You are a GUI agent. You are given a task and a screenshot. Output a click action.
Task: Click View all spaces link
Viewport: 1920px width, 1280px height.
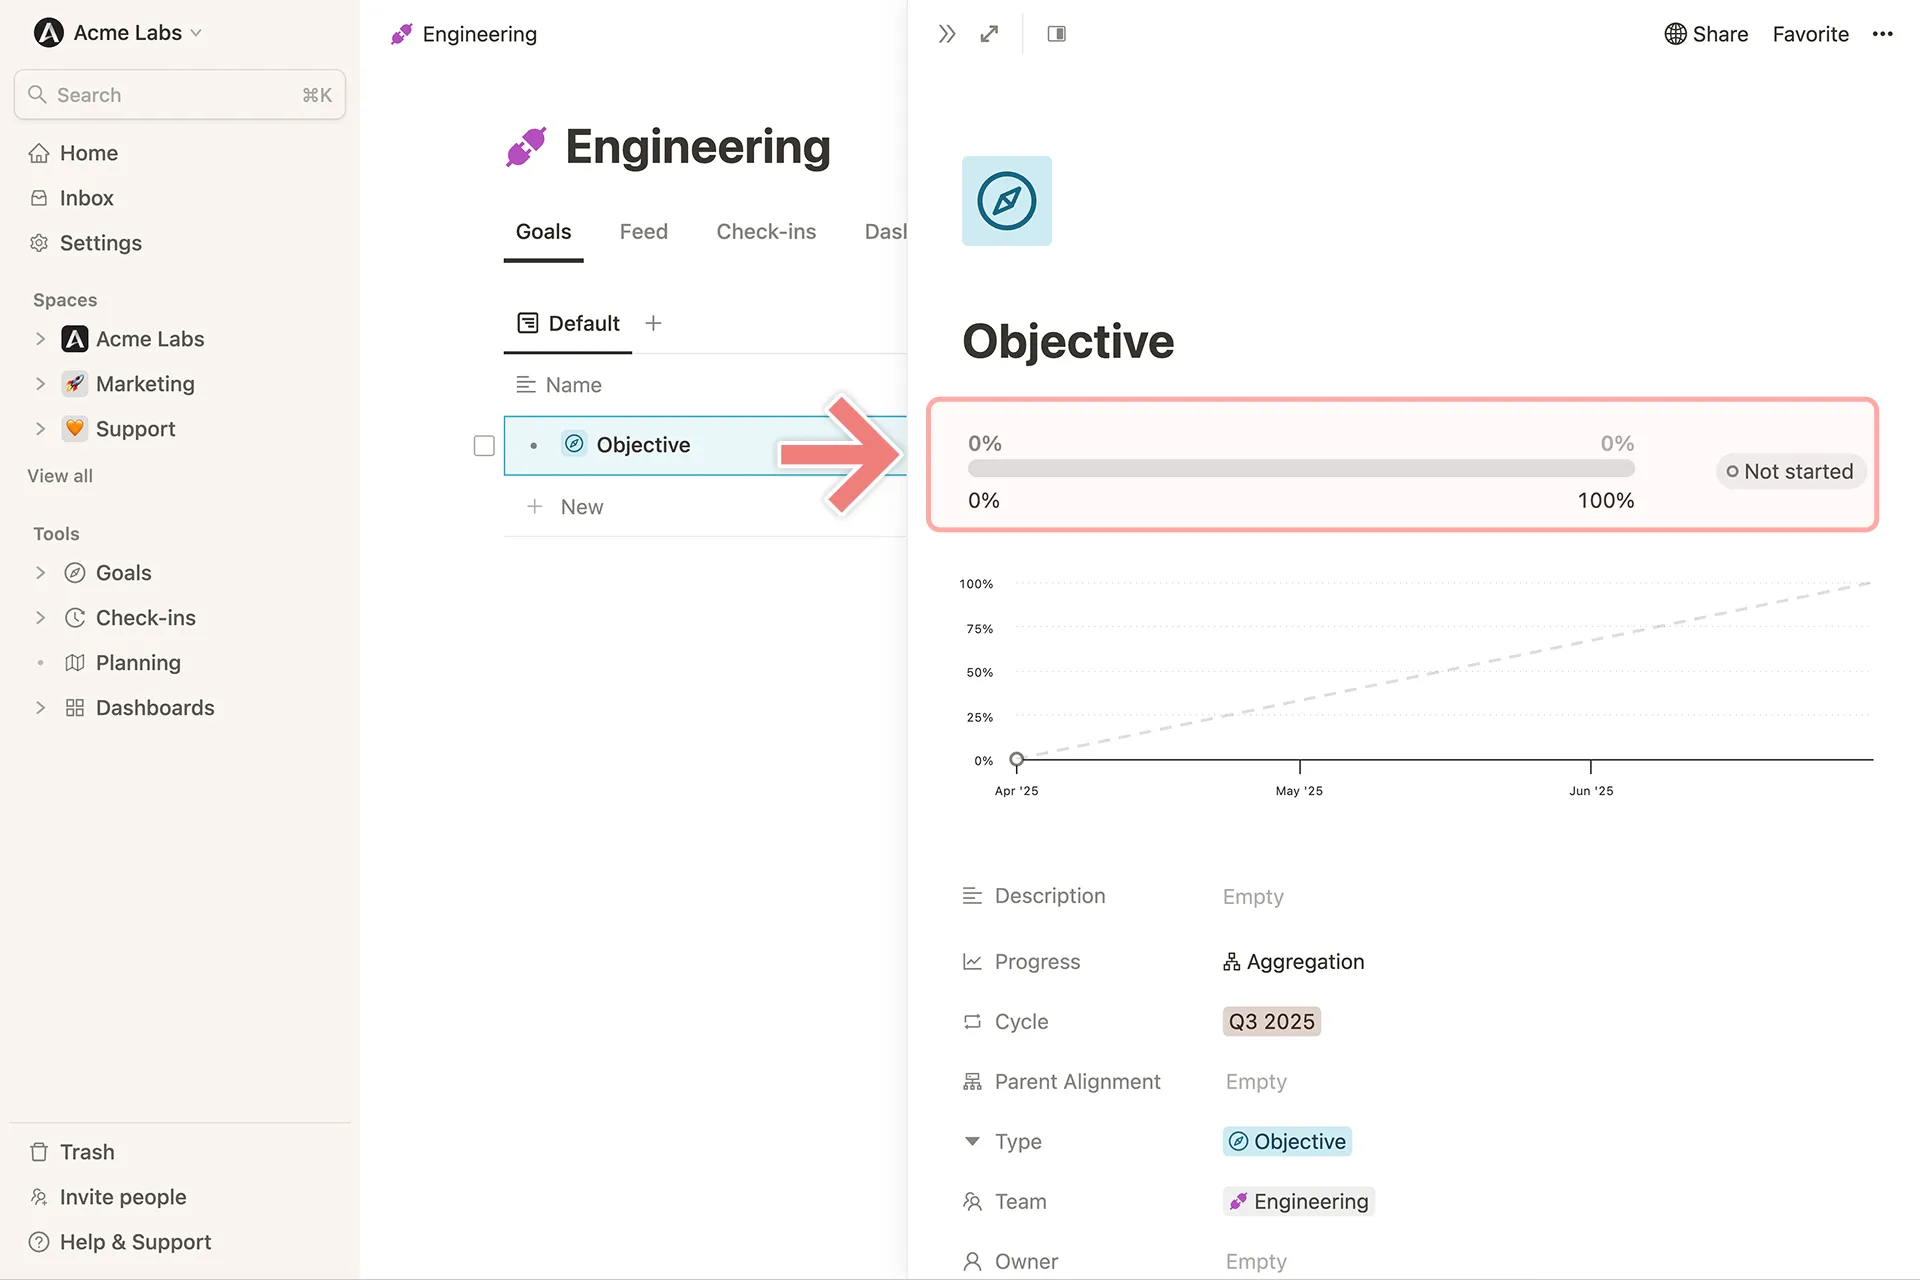click(x=60, y=476)
